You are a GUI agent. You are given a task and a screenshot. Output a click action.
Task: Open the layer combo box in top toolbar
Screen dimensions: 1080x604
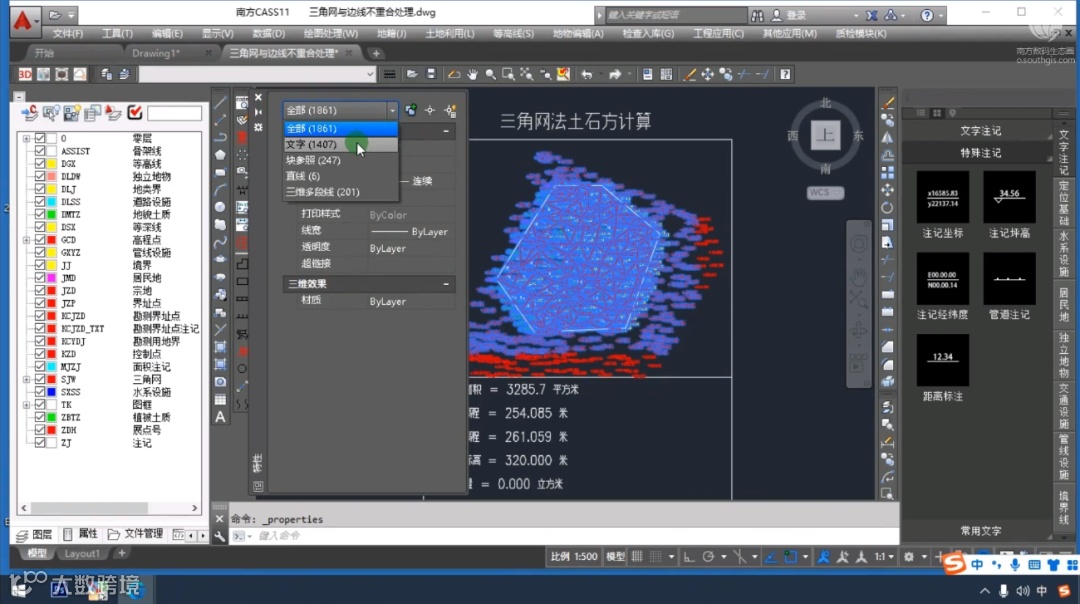point(257,74)
